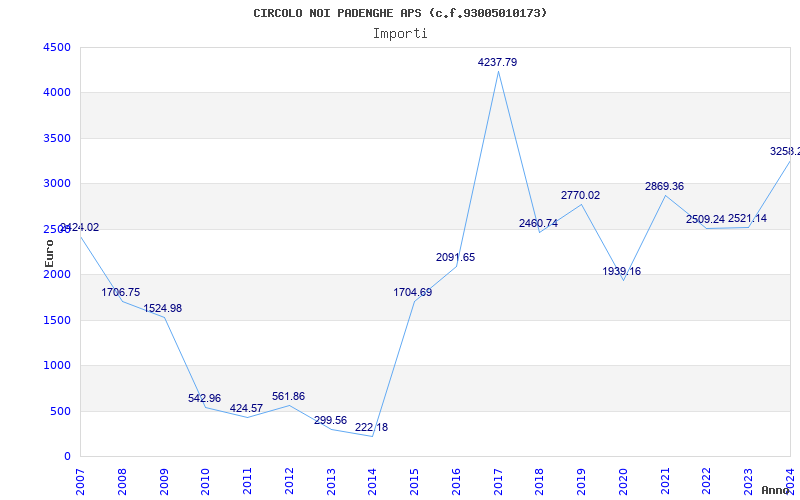Image resolution: width=800 pixels, height=500 pixels.
Task: Click the 2017 x-axis year
Action: click(x=498, y=482)
